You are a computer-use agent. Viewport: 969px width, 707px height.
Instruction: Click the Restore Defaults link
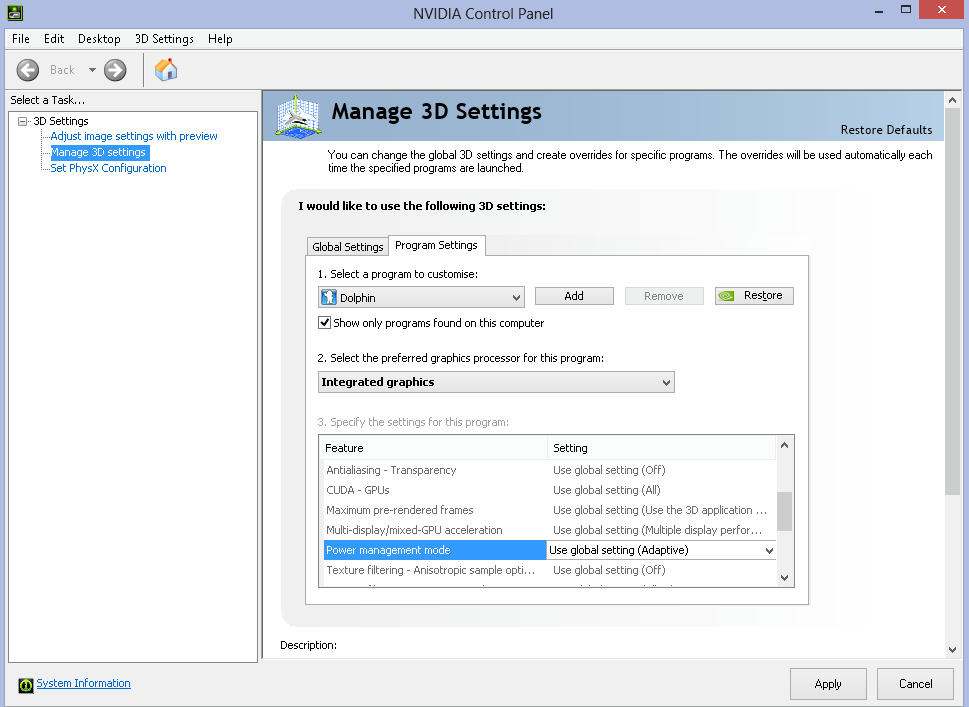point(886,130)
